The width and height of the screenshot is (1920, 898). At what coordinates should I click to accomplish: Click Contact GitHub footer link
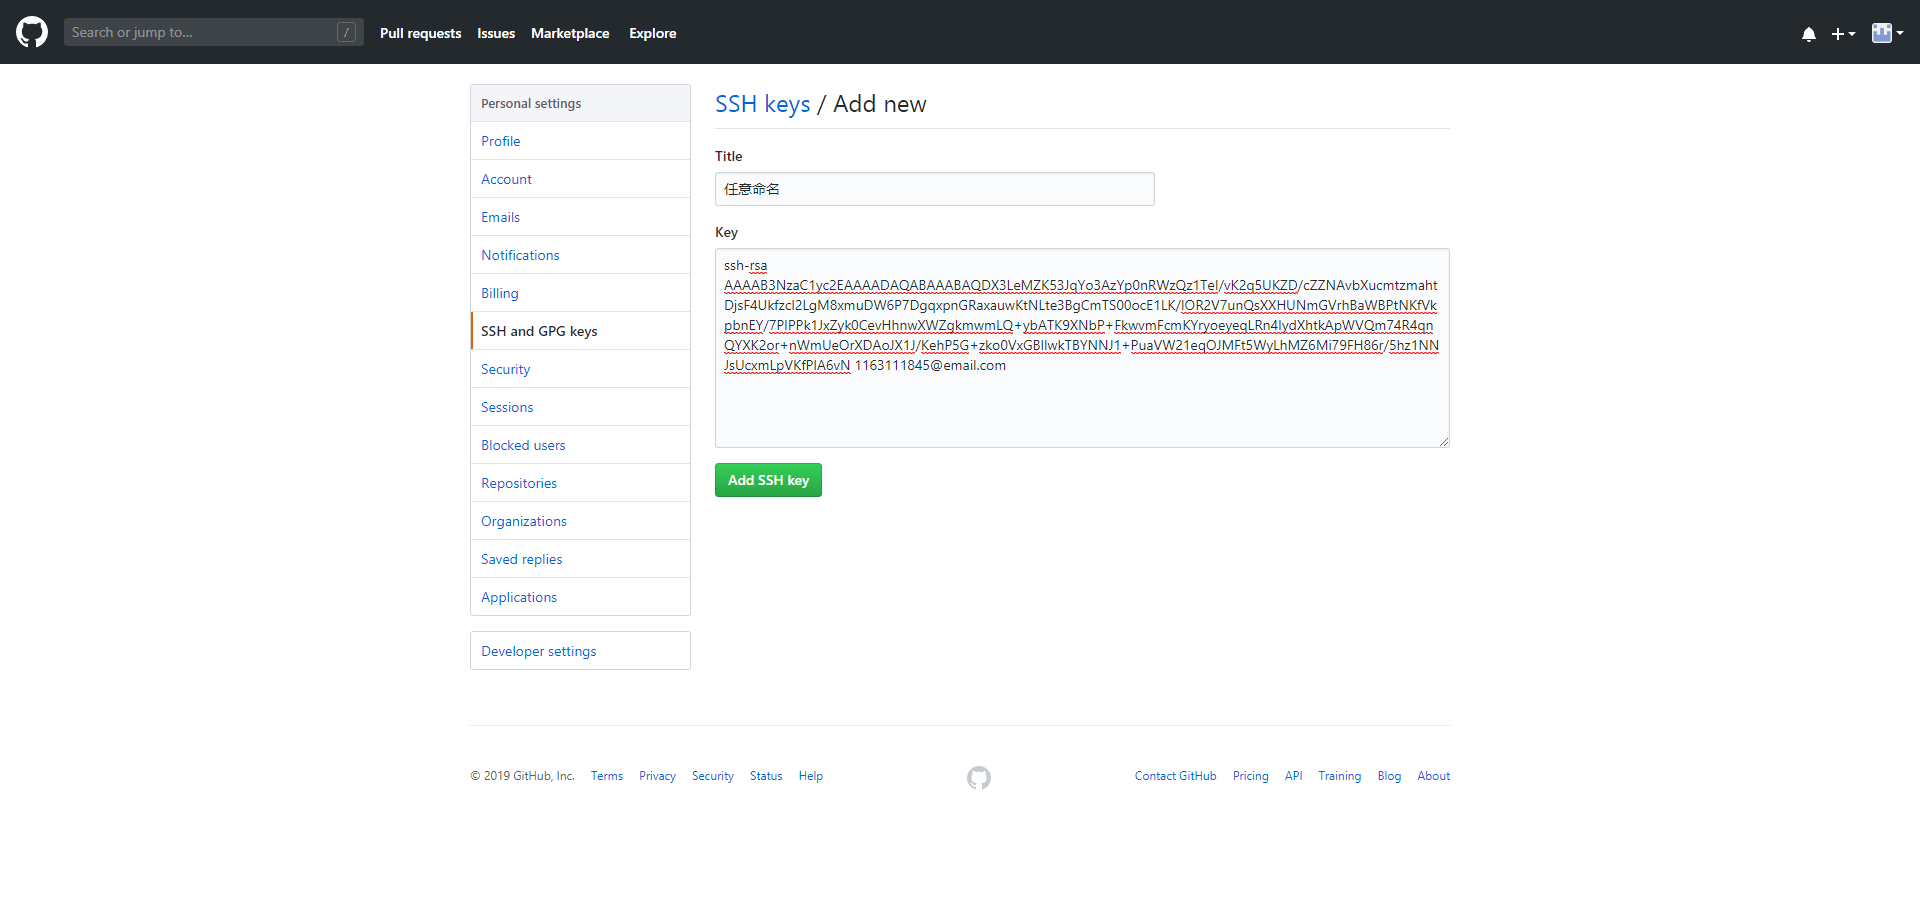1176,776
